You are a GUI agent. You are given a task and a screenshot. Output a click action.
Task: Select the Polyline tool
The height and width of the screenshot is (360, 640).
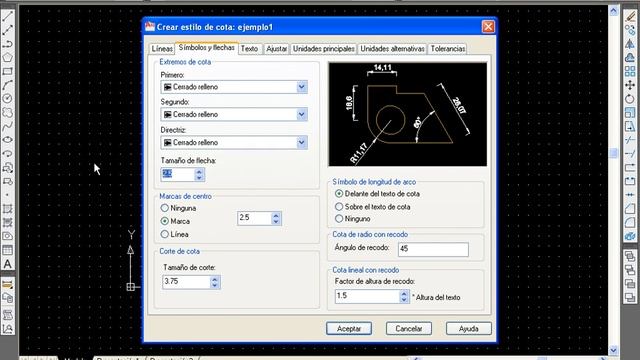(x=7, y=44)
